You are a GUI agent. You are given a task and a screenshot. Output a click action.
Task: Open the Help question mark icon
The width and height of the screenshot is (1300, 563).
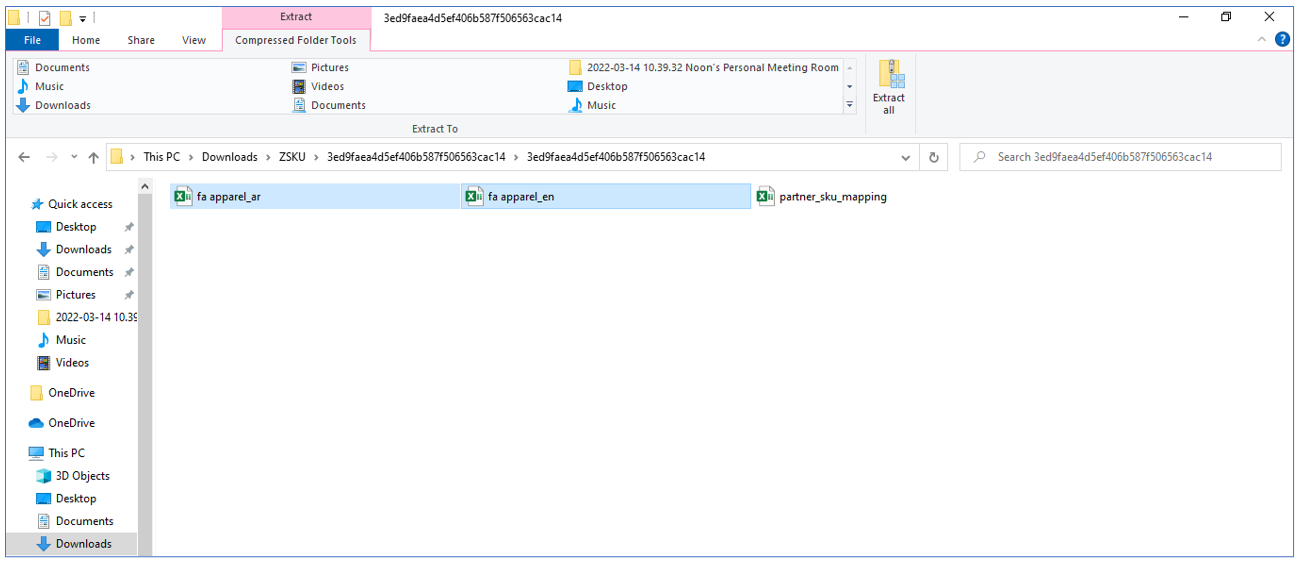click(1282, 40)
